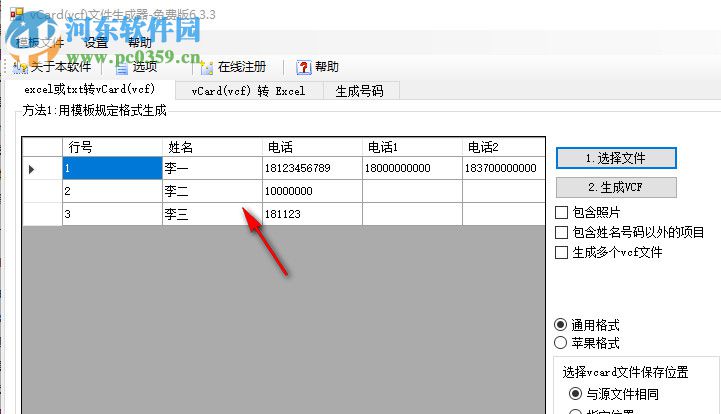Click the online registration (在线注册) icon
Screen dimensions: 721x414
[x=207, y=68]
